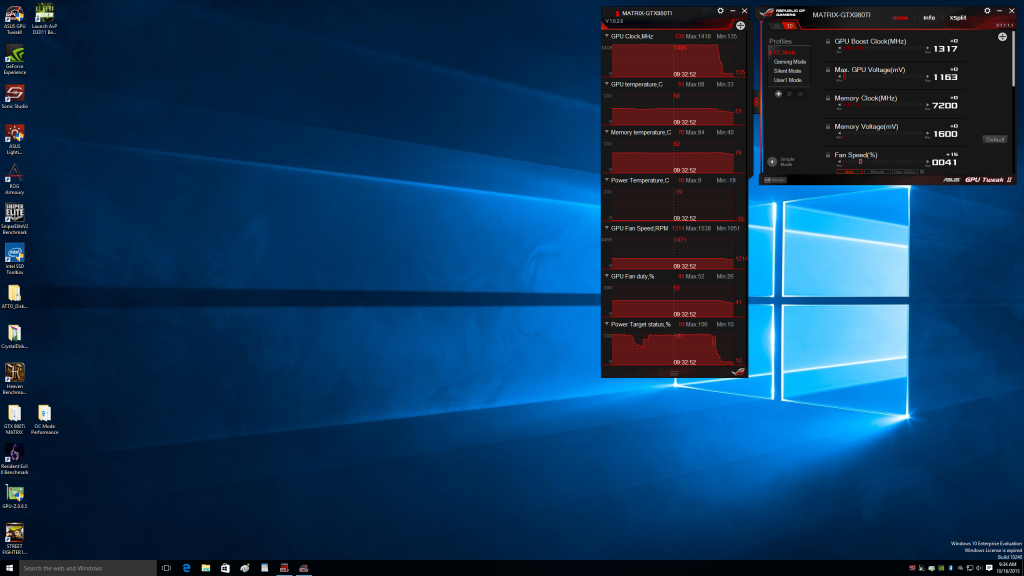Select the 3D tab
Image resolution: width=1024 pixels, height=576 pixels.
pyautogui.click(x=789, y=26)
